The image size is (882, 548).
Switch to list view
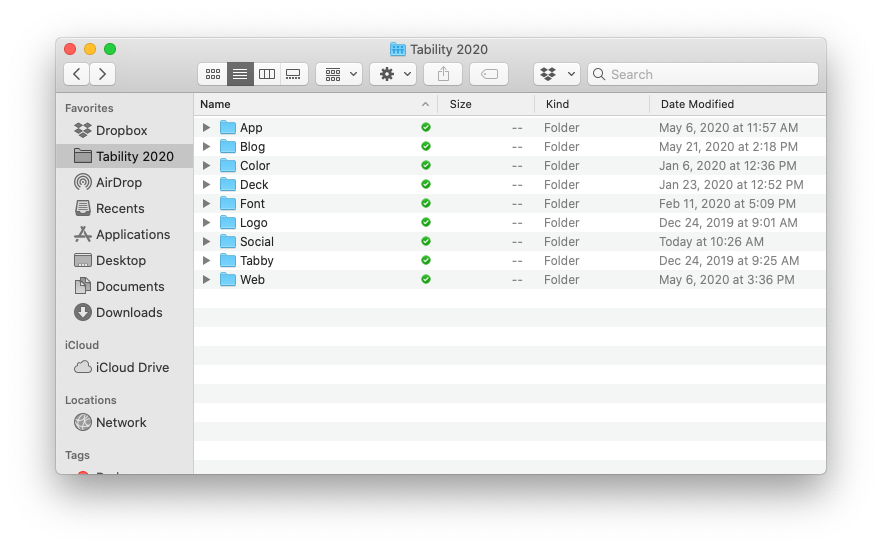(240, 74)
